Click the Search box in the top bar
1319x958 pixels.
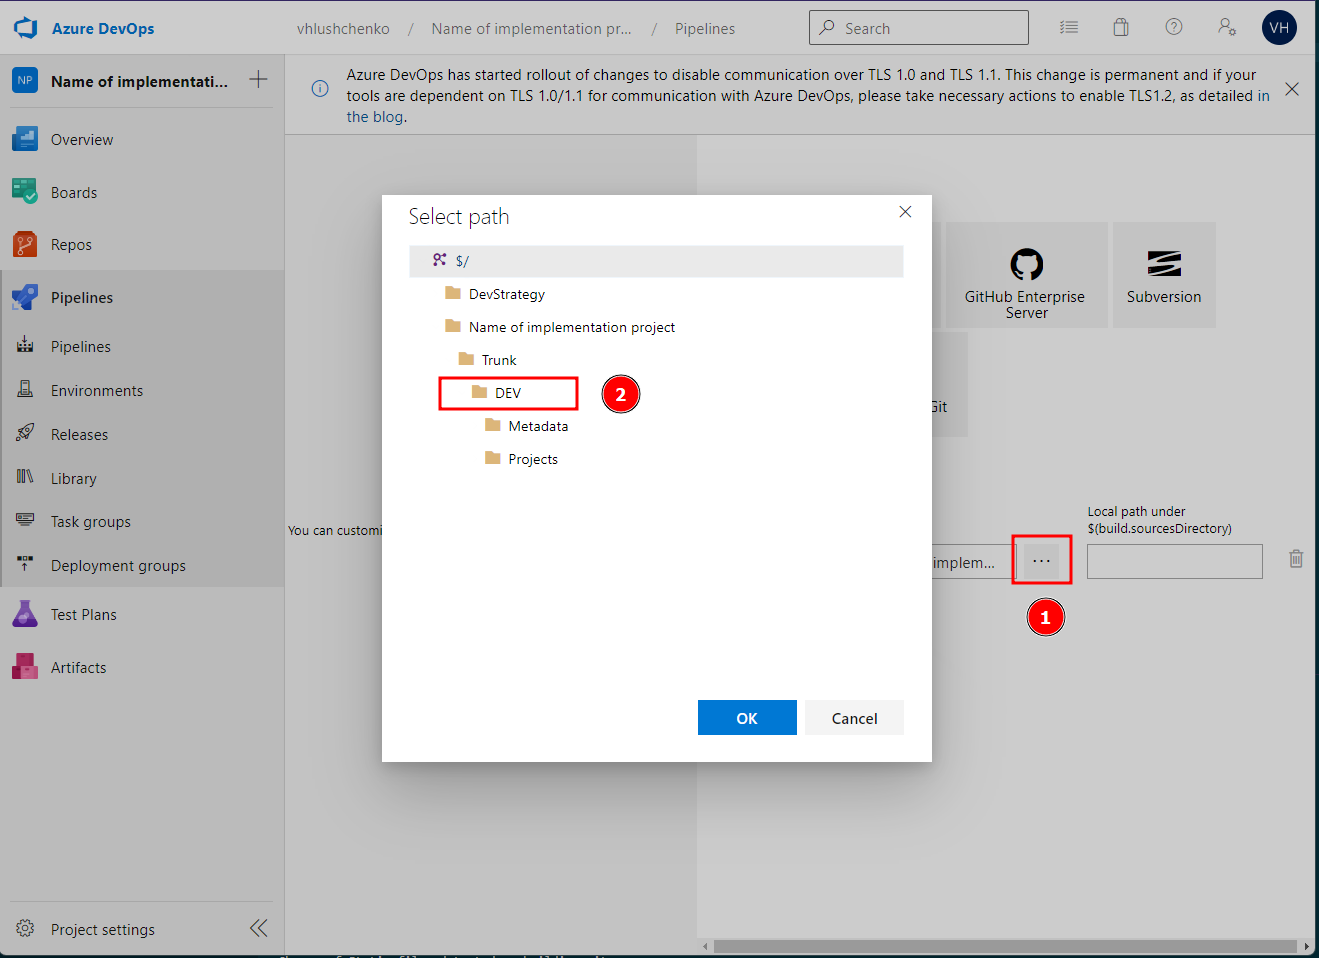click(x=917, y=27)
